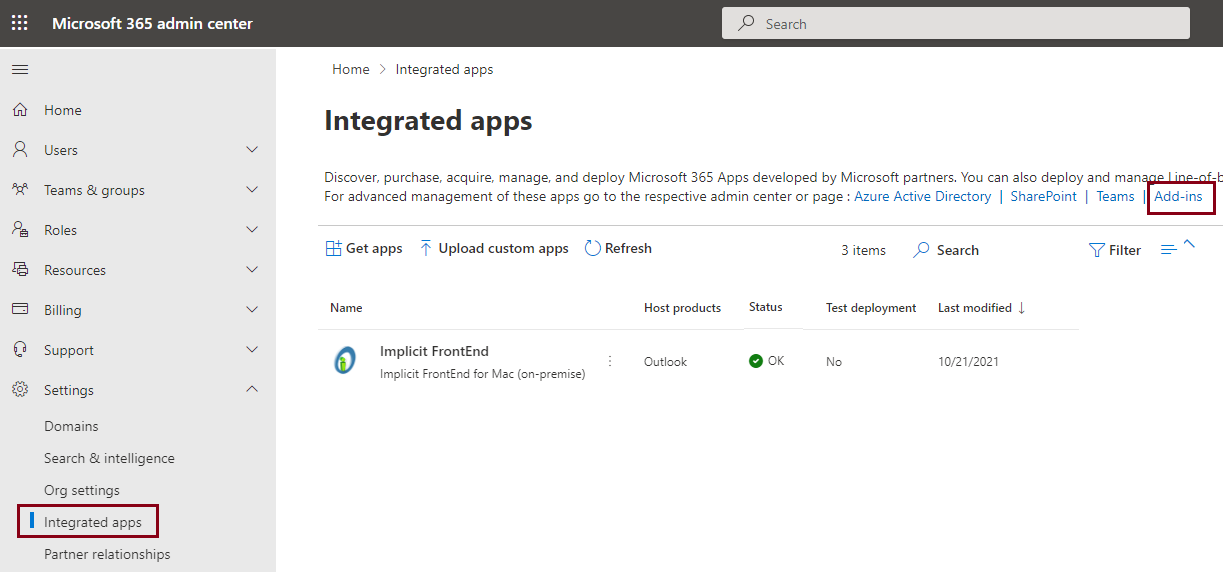Click the Home breadcrumb link
1223x572 pixels.
point(350,70)
